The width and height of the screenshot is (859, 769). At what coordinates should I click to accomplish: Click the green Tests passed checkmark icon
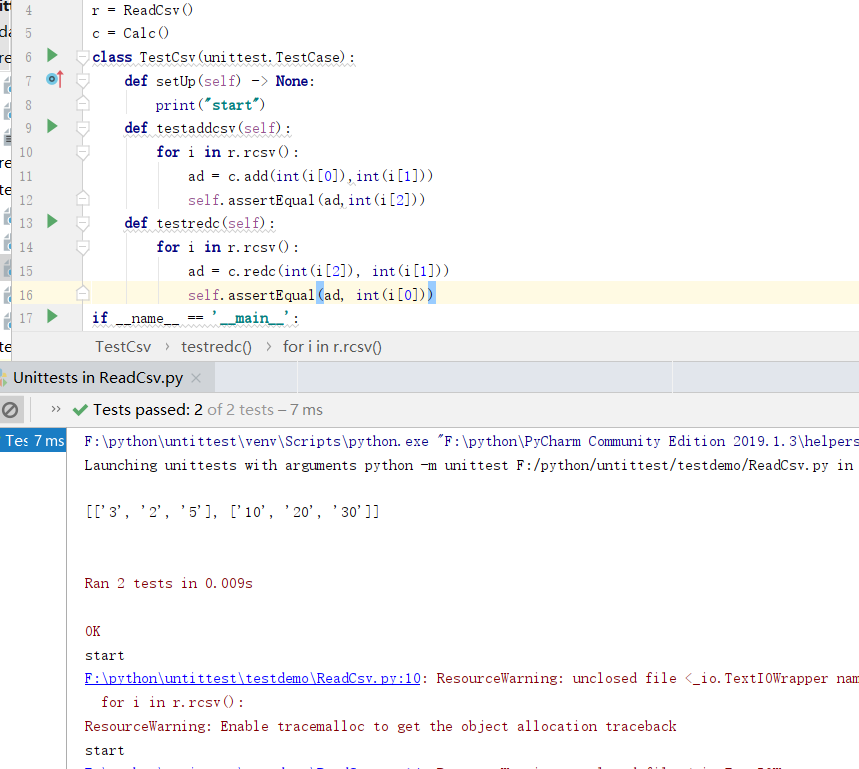click(x=80, y=410)
